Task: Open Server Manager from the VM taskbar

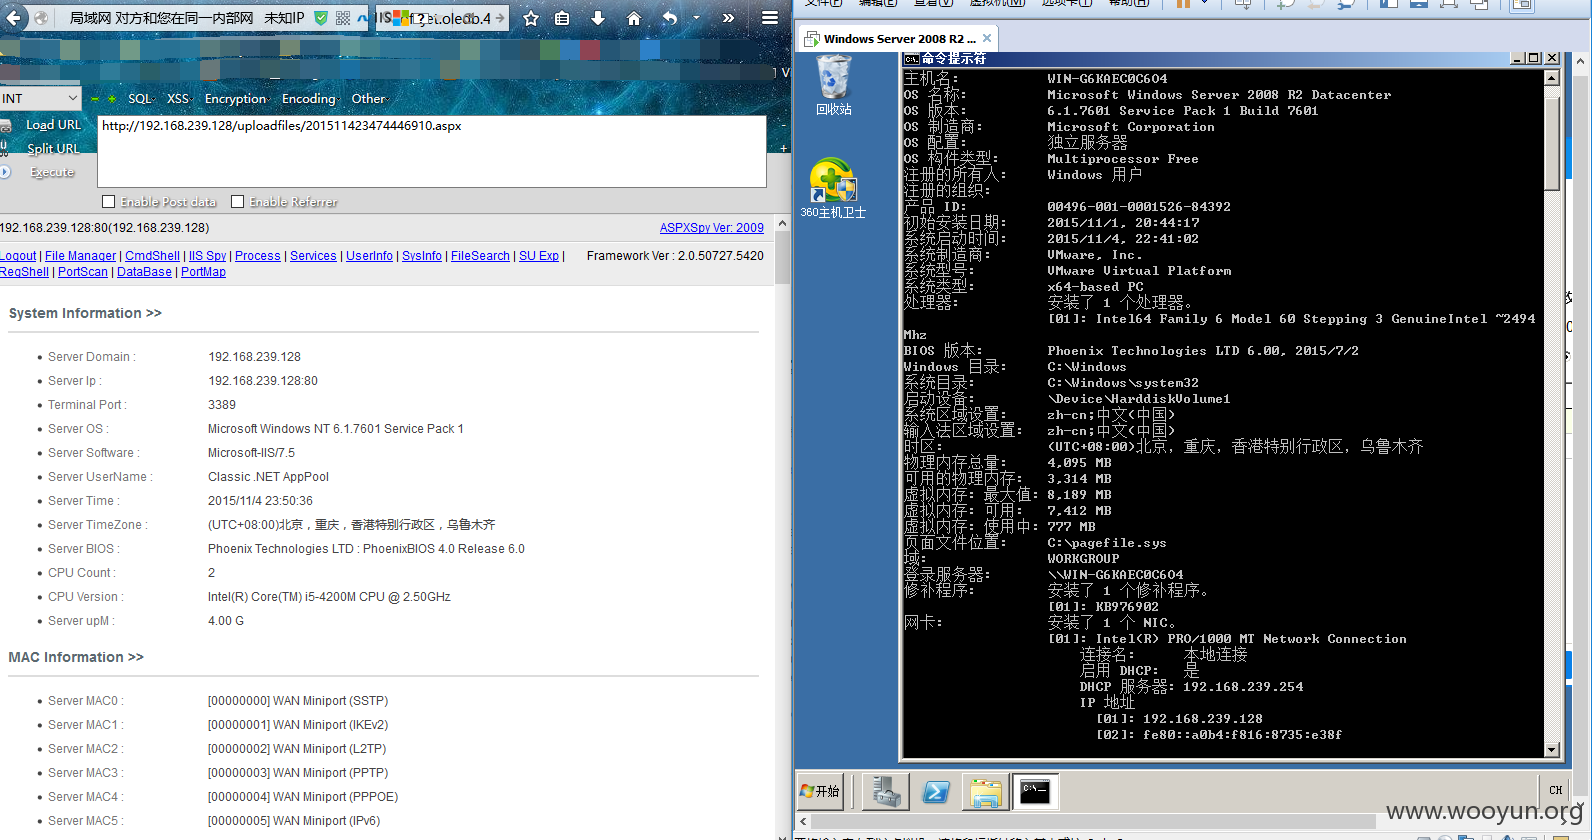Action: pos(885,791)
